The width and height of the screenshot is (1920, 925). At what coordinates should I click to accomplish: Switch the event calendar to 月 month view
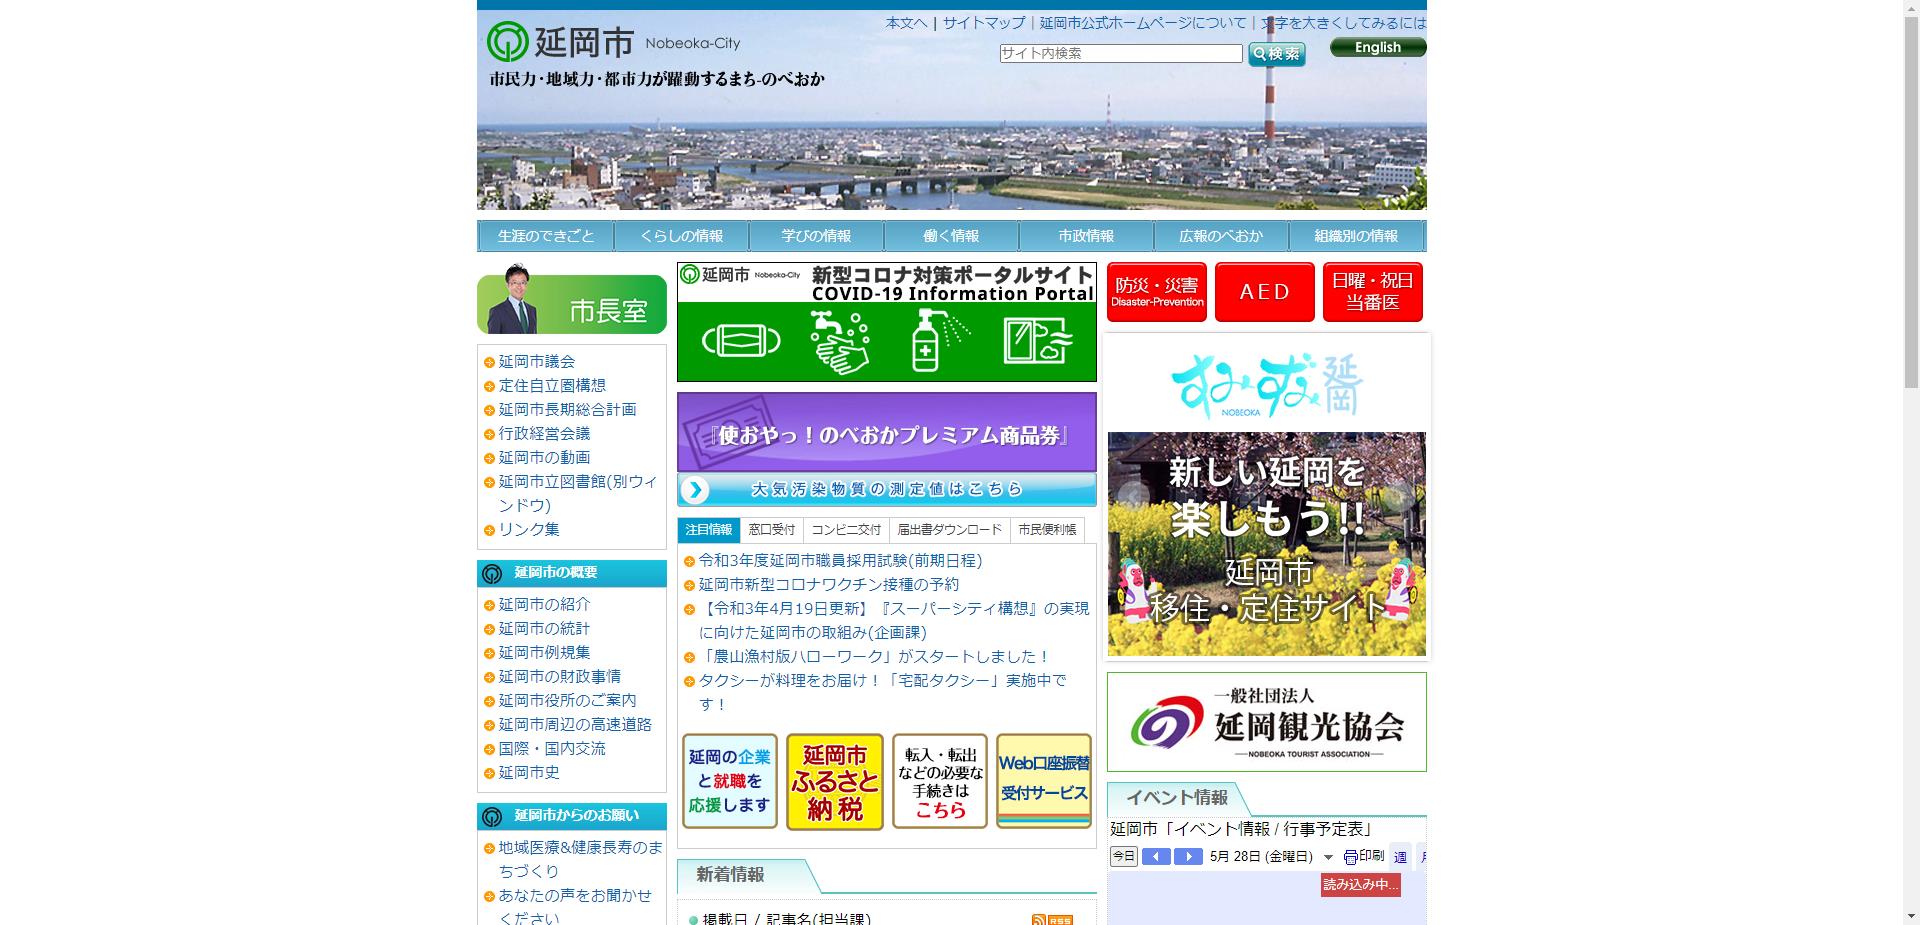[x=1425, y=857]
